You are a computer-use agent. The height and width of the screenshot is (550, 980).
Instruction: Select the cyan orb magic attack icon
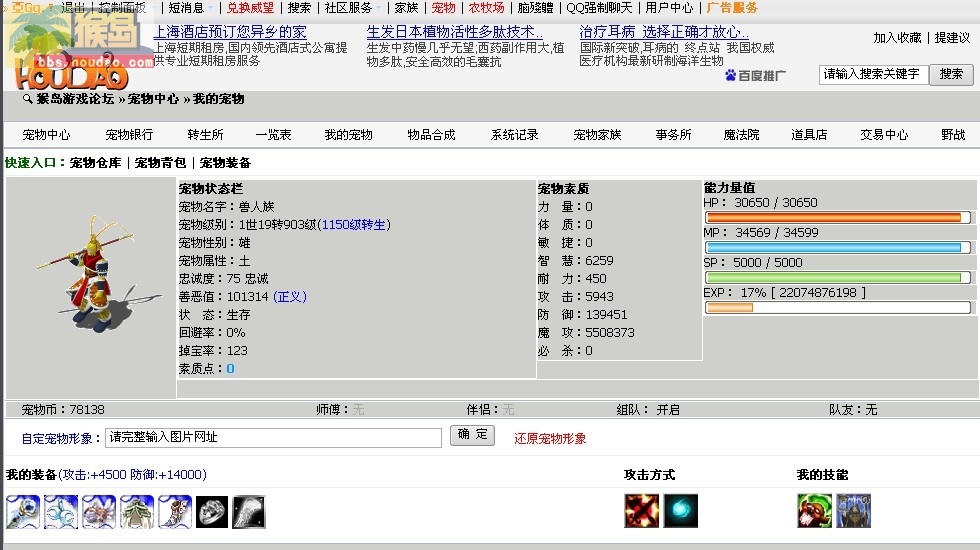click(681, 511)
